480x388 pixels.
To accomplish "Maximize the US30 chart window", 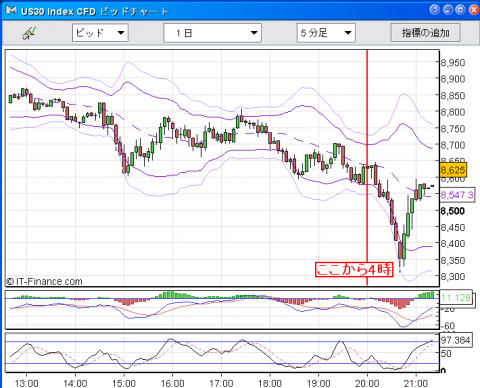I will point(460,10).
